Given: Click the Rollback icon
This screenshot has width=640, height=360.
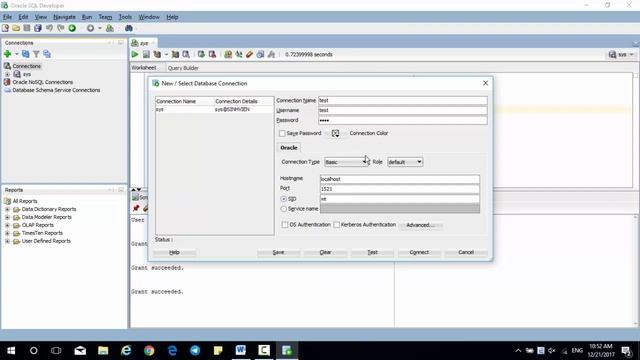Looking at the screenshot, I should (212, 54).
